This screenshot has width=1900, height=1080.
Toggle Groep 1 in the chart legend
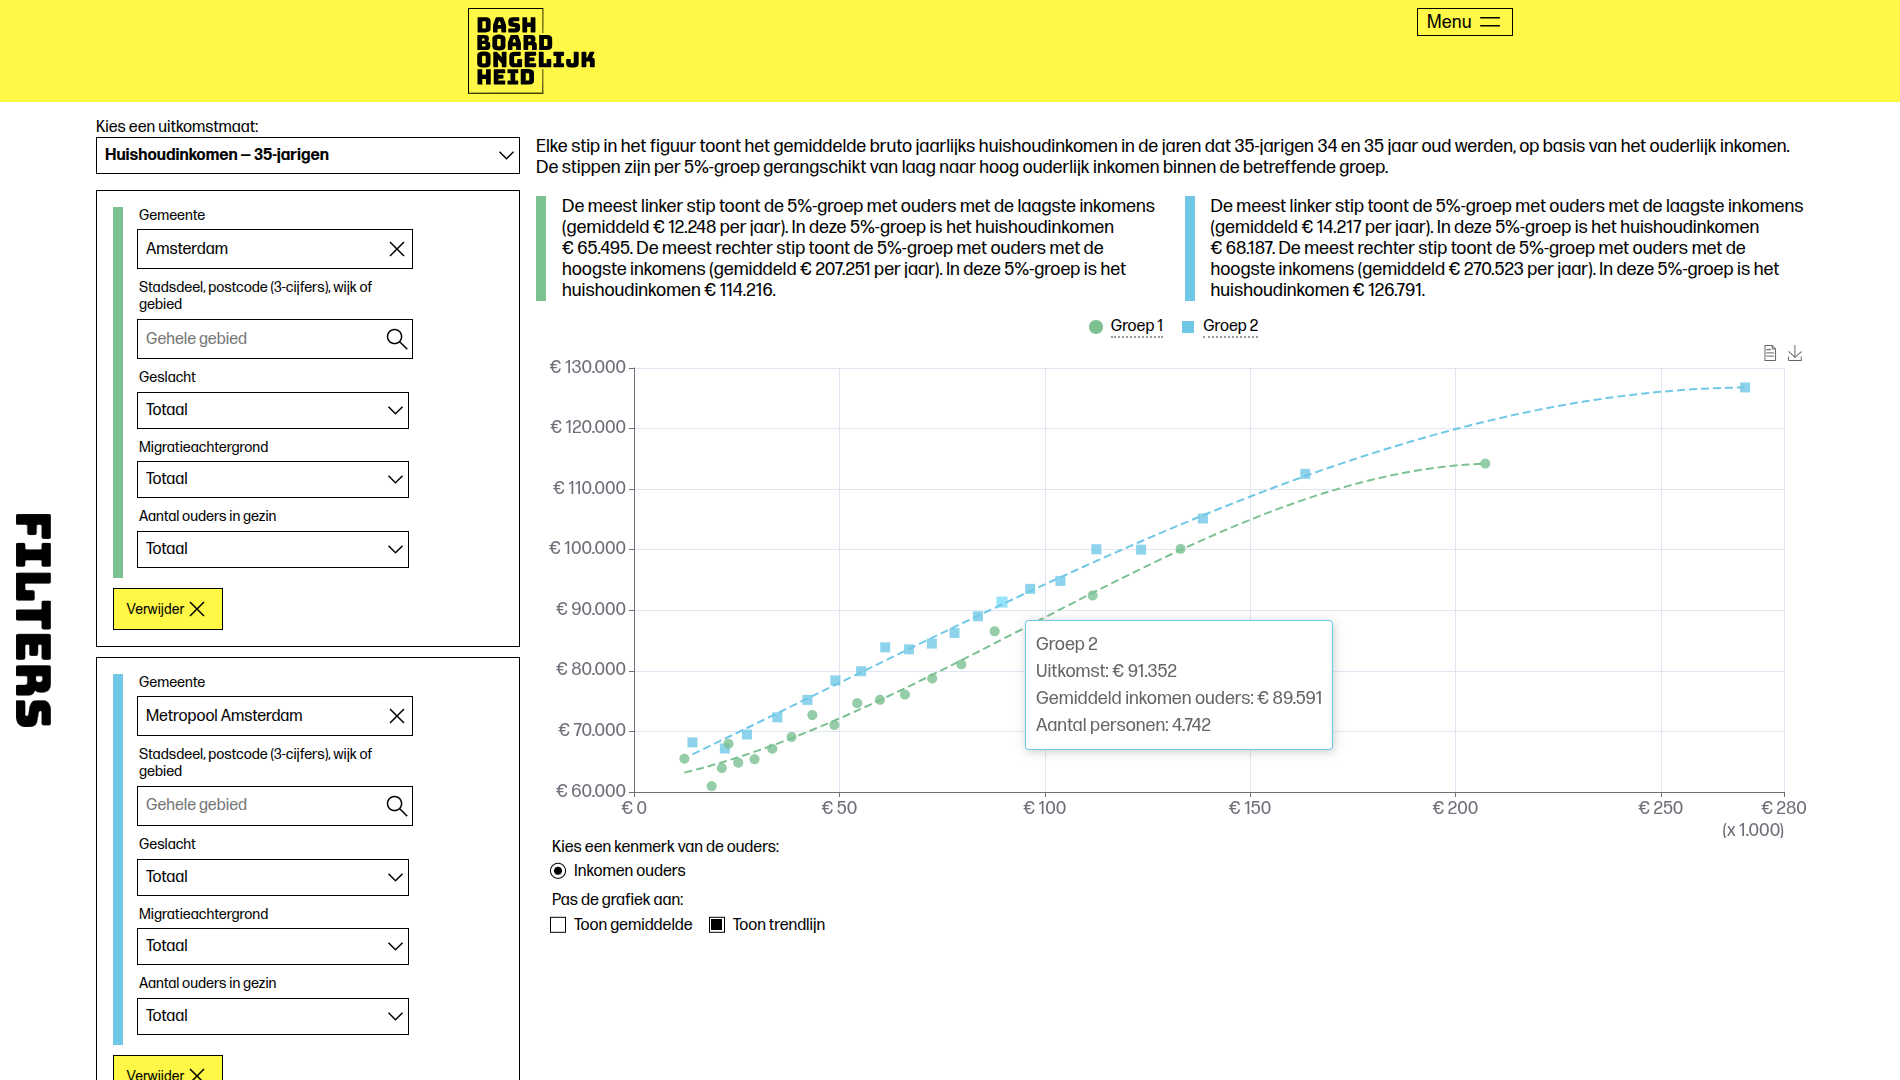pyautogui.click(x=1127, y=326)
